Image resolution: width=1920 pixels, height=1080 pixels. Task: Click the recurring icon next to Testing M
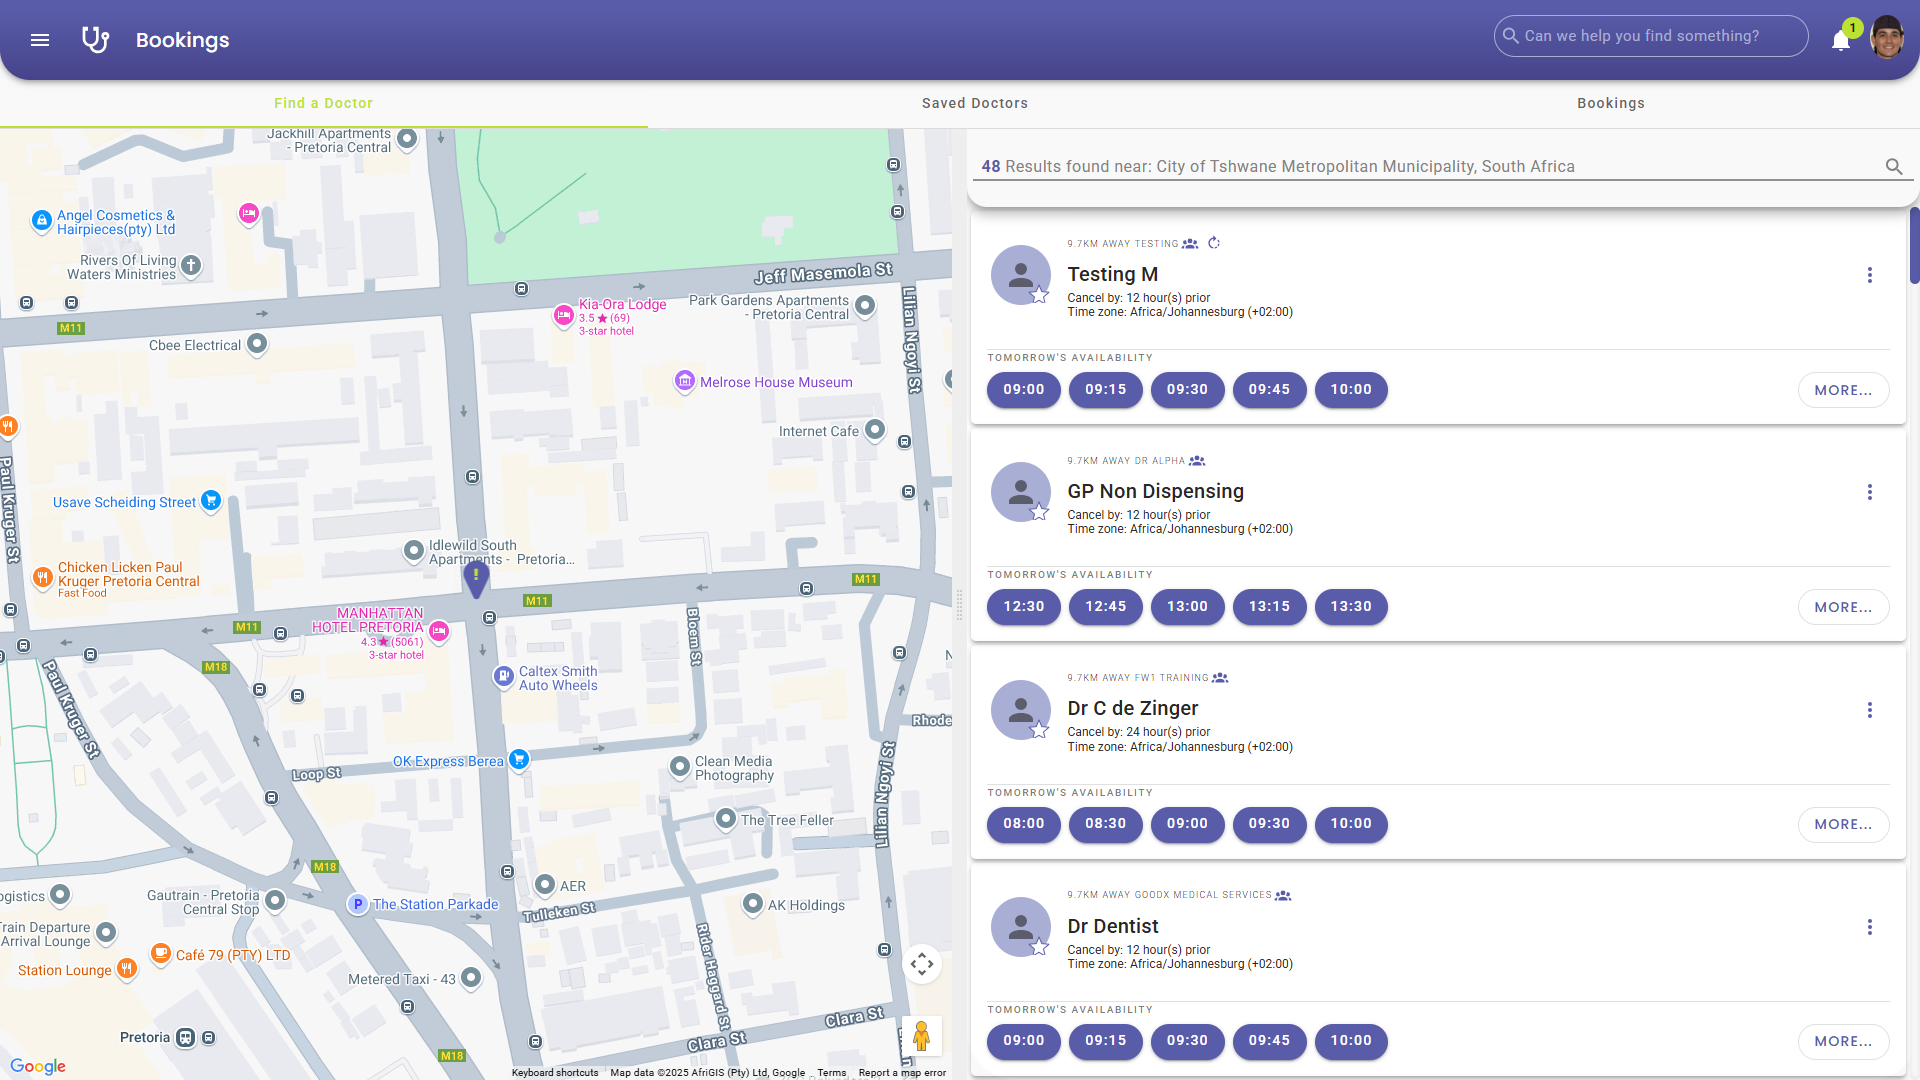(x=1214, y=243)
